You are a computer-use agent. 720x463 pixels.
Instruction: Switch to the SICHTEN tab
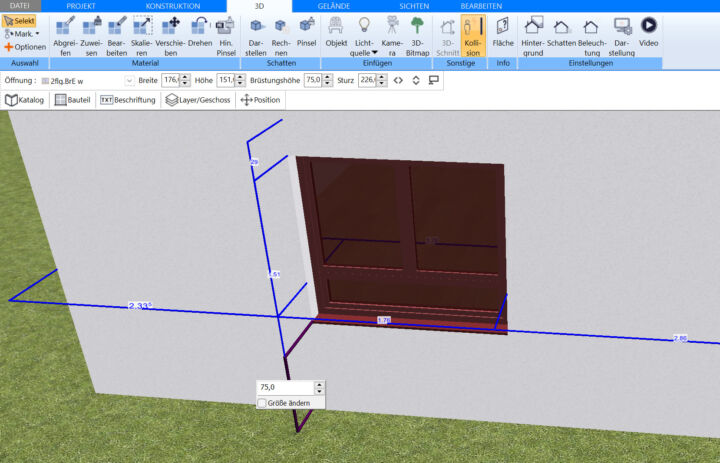point(414,6)
